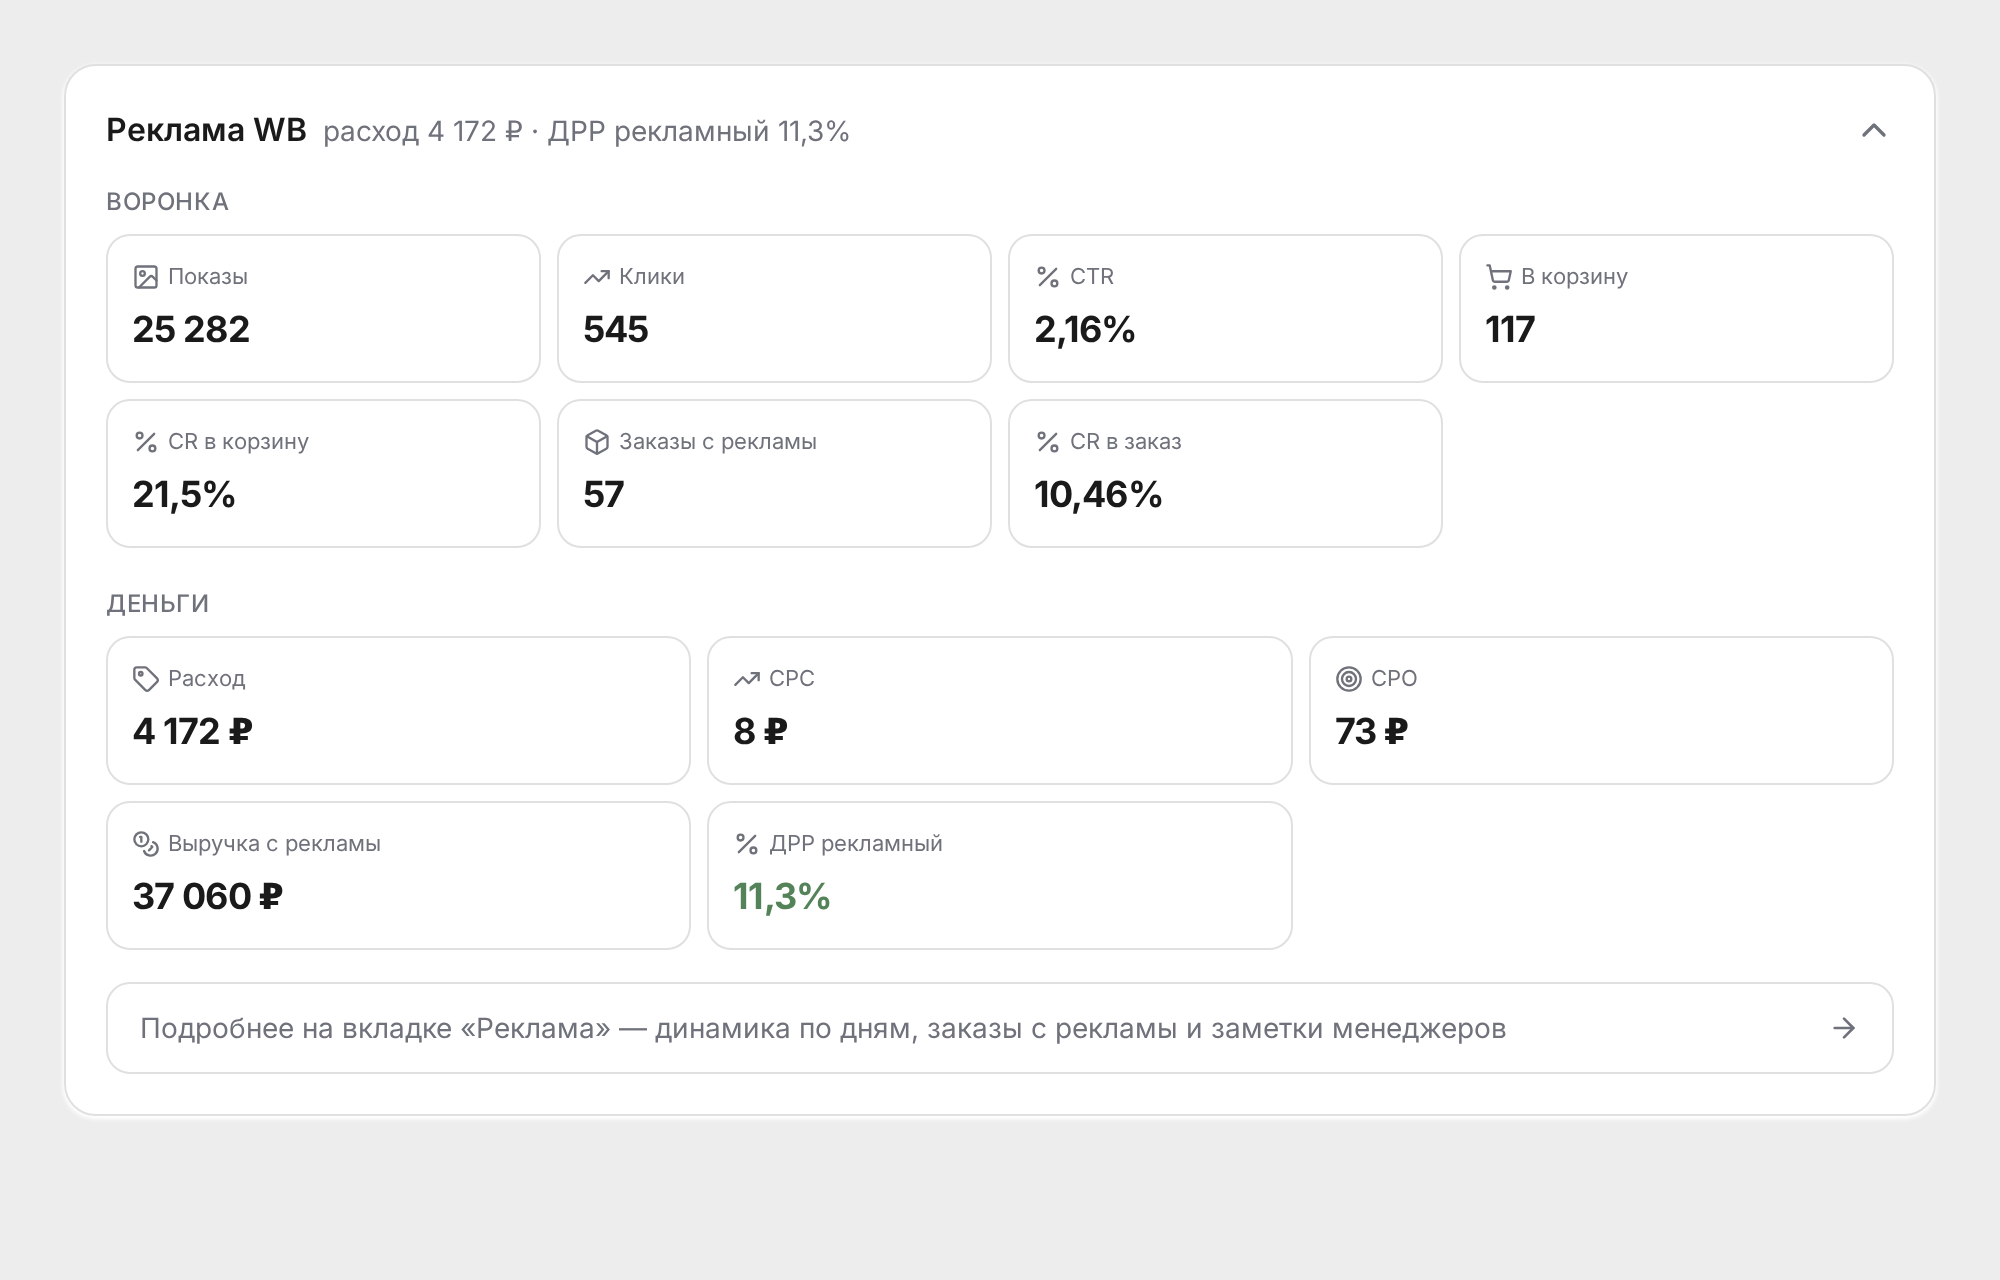The image size is (2000, 1280).
Task: Click the target icon beside CPO
Action: tap(1349, 679)
